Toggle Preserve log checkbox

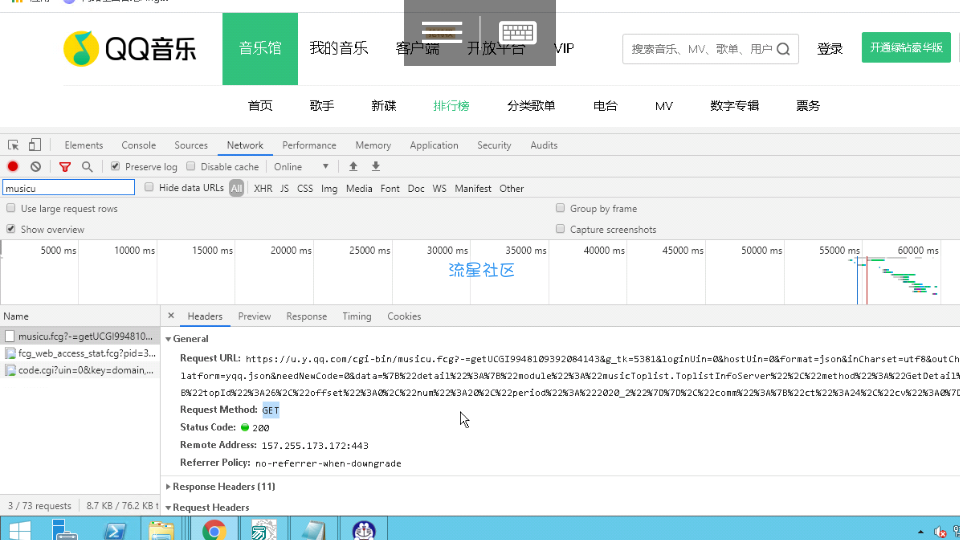click(x=115, y=167)
